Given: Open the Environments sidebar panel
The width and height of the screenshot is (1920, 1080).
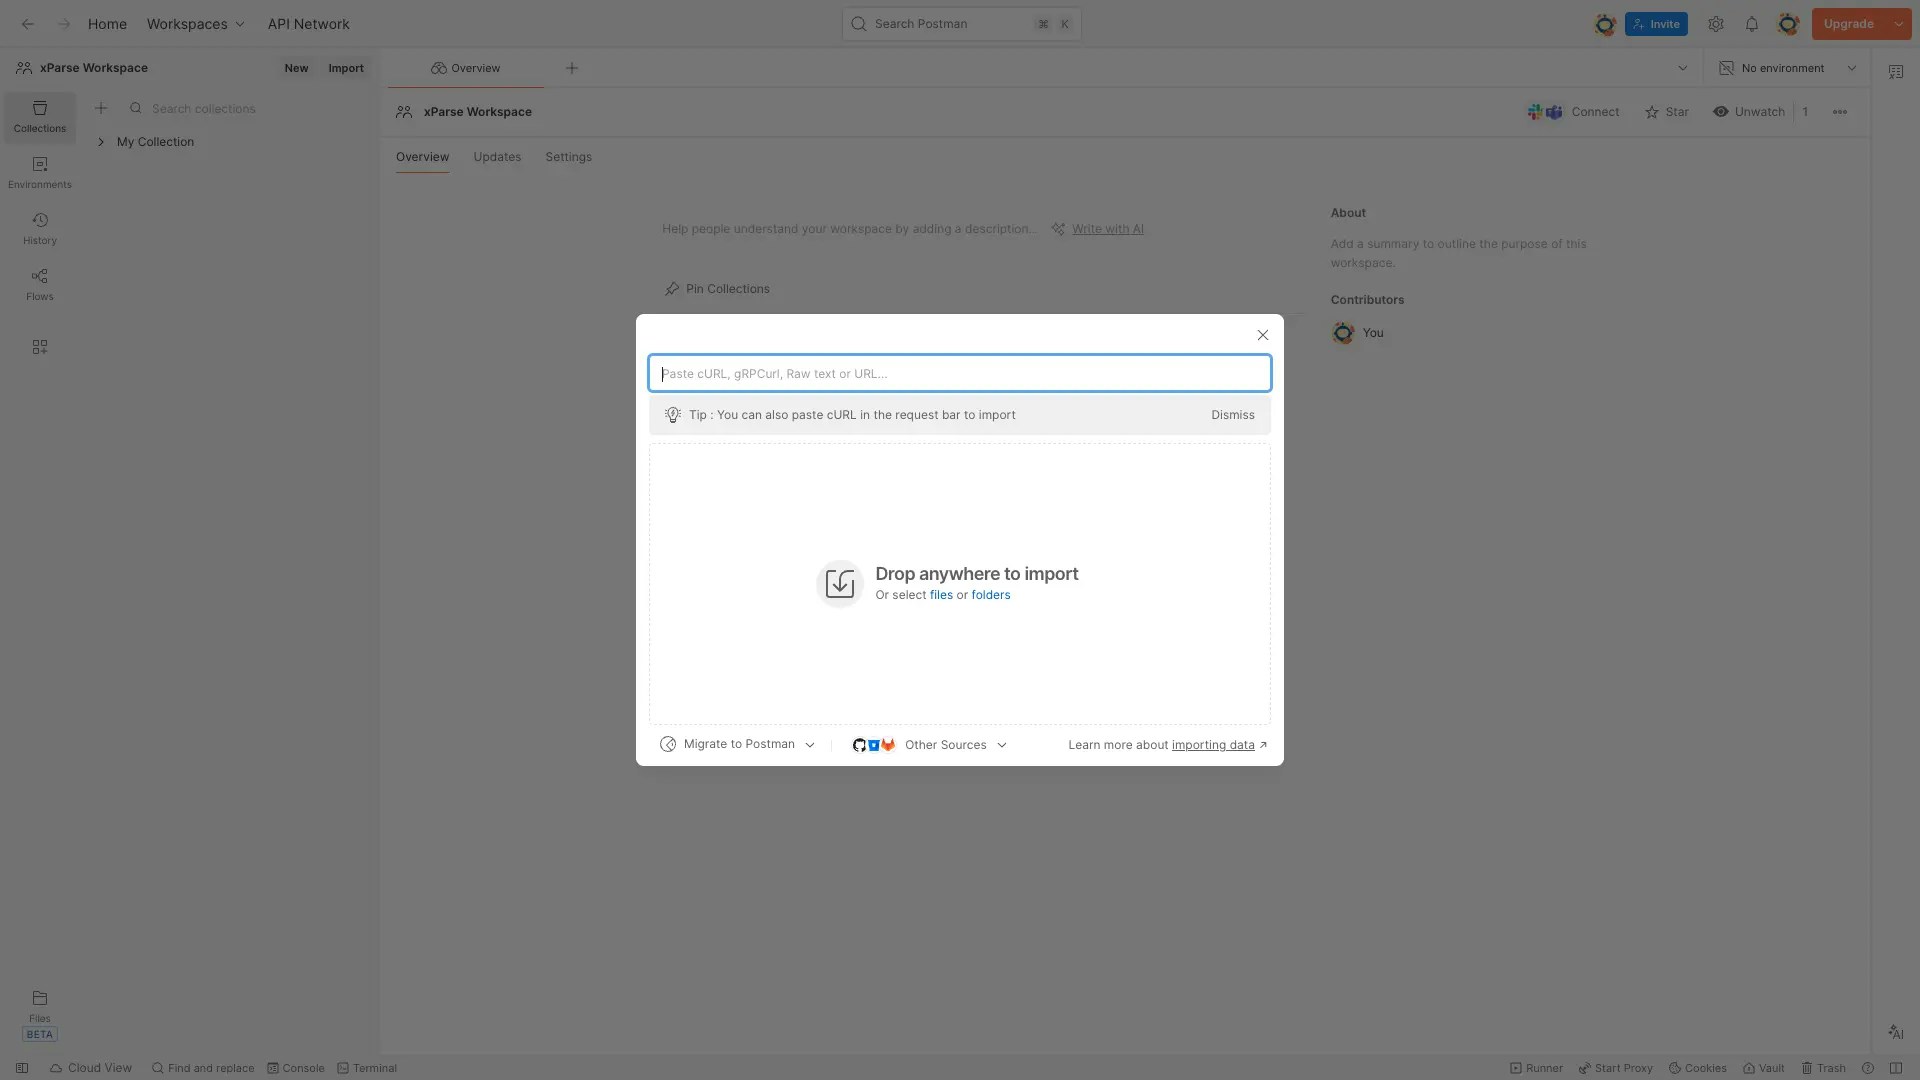Looking at the screenshot, I should (x=40, y=172).
